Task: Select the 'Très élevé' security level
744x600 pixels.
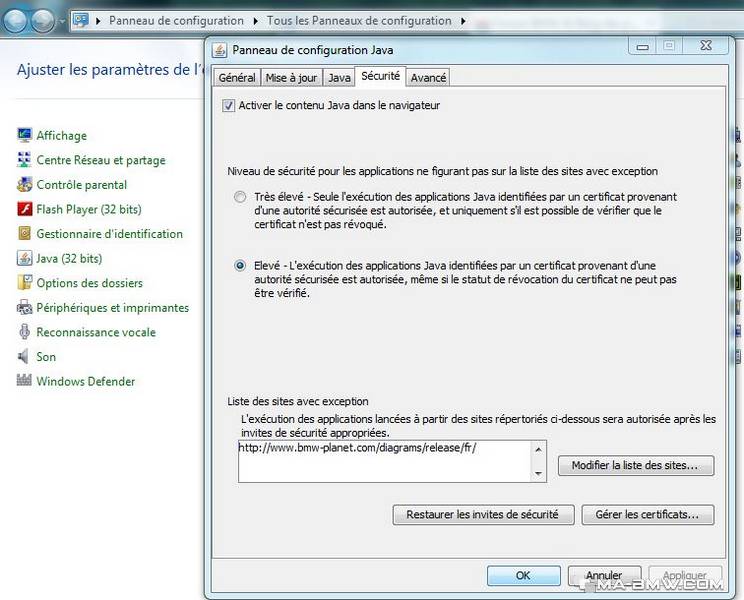Action: pyautogui.click(x=240, y=197)
